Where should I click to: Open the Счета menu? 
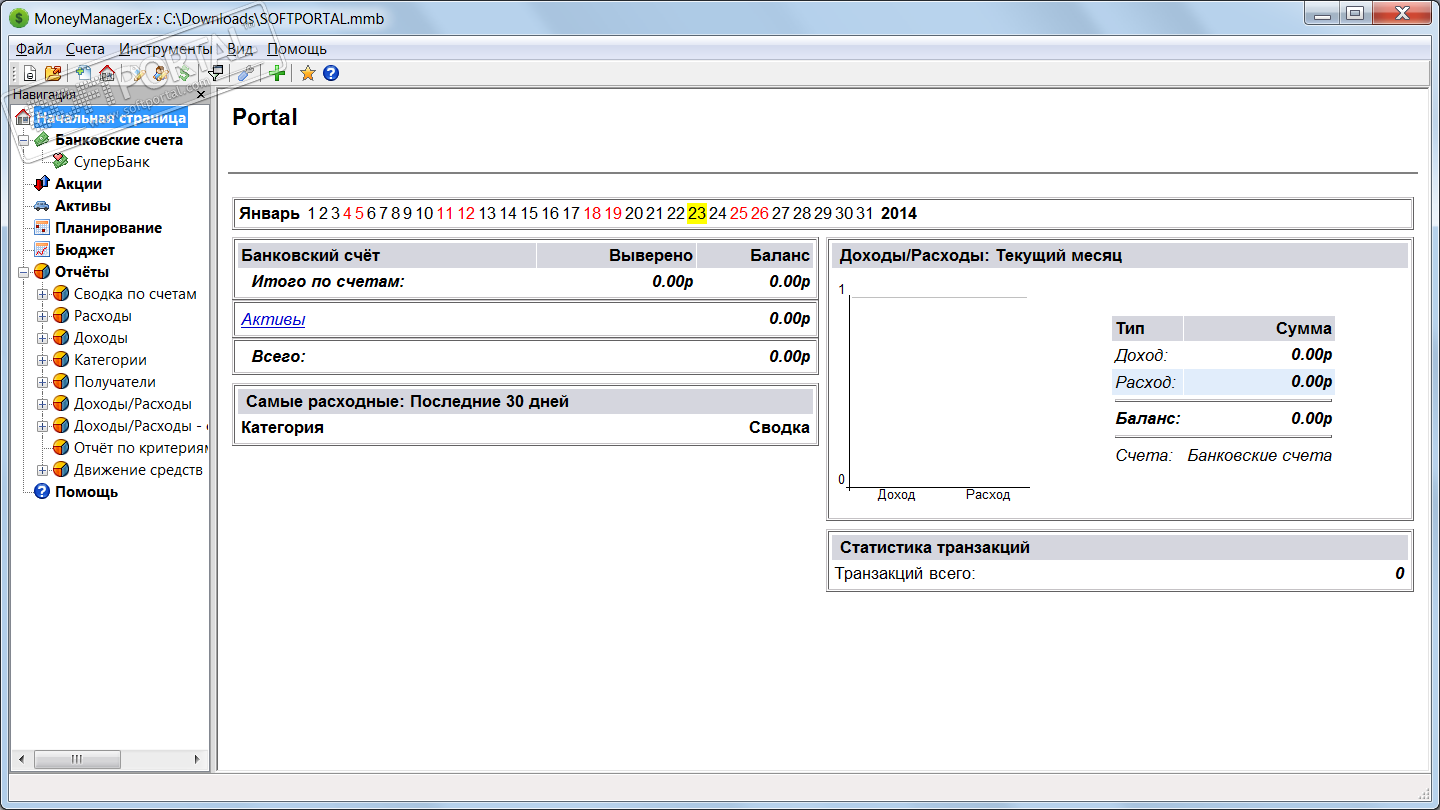tap(85, 49)
